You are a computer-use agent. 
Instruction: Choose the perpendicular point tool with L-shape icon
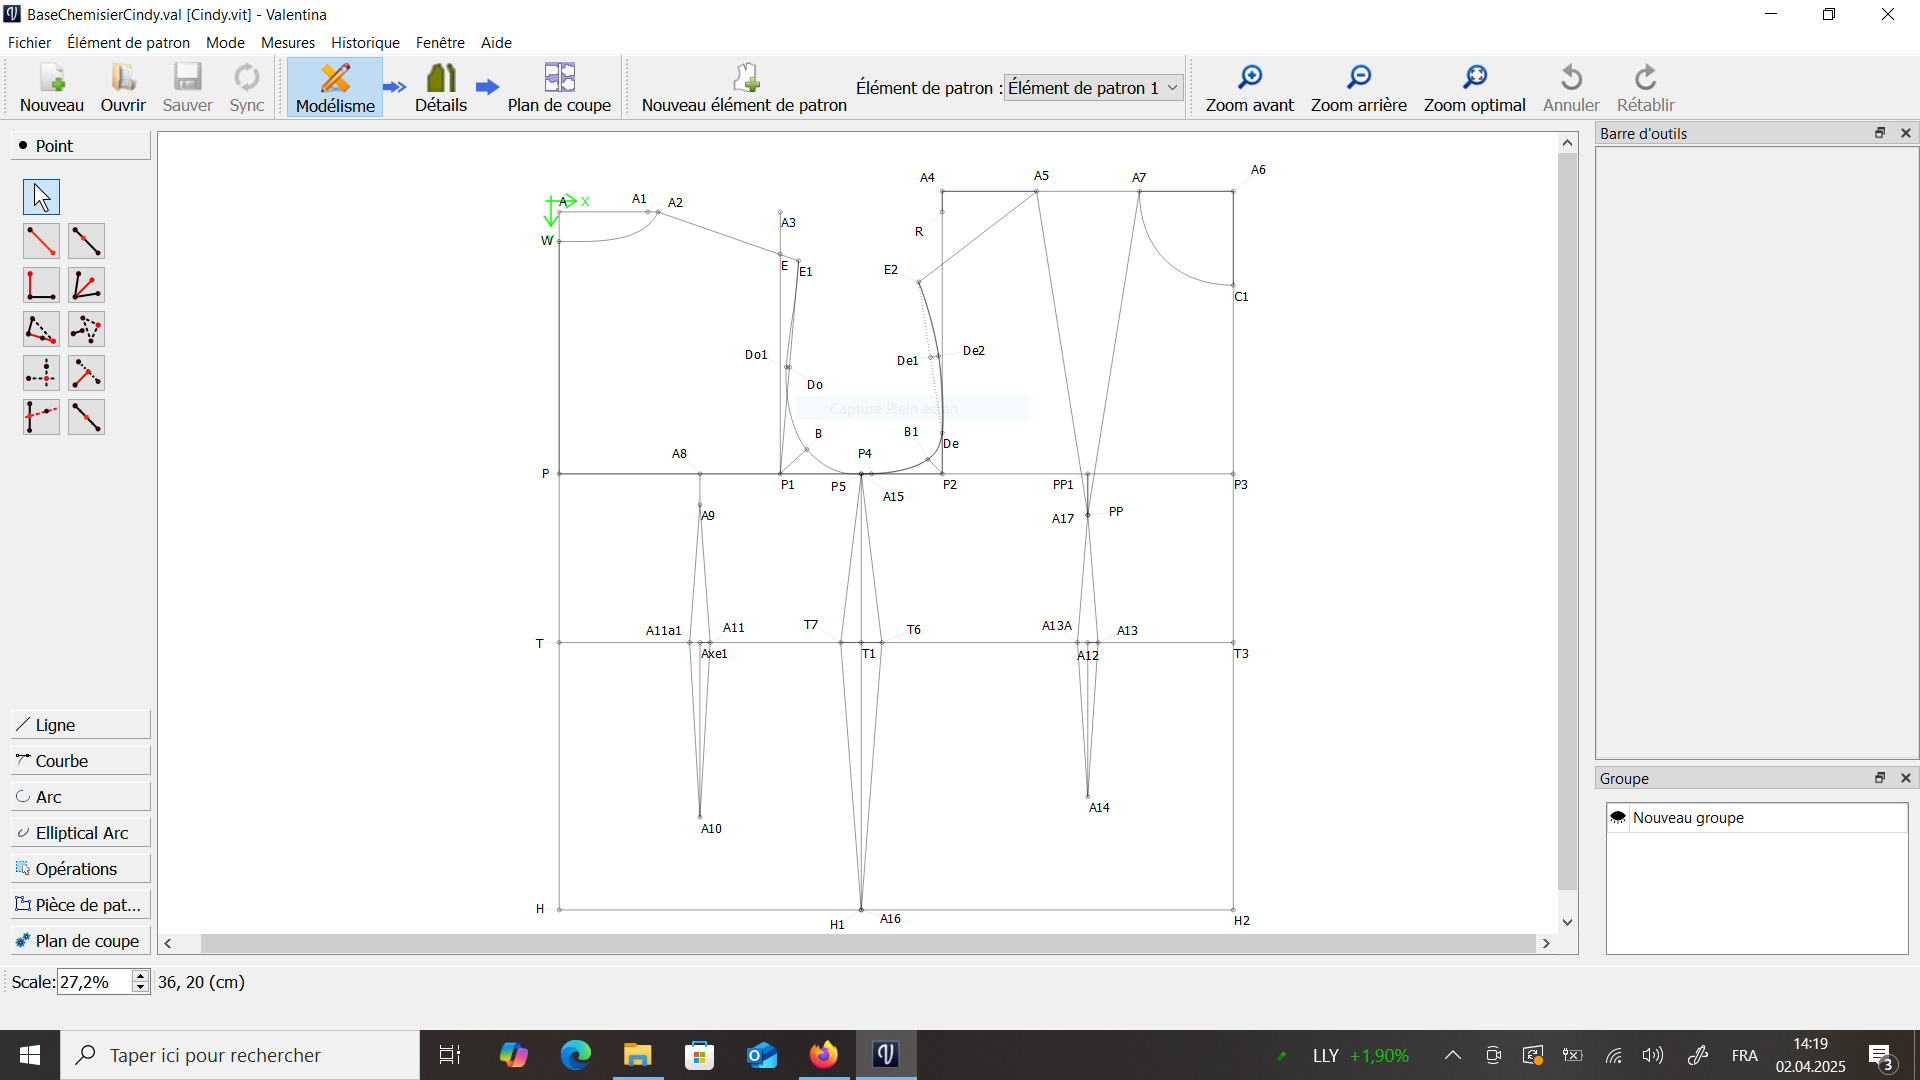41,285
